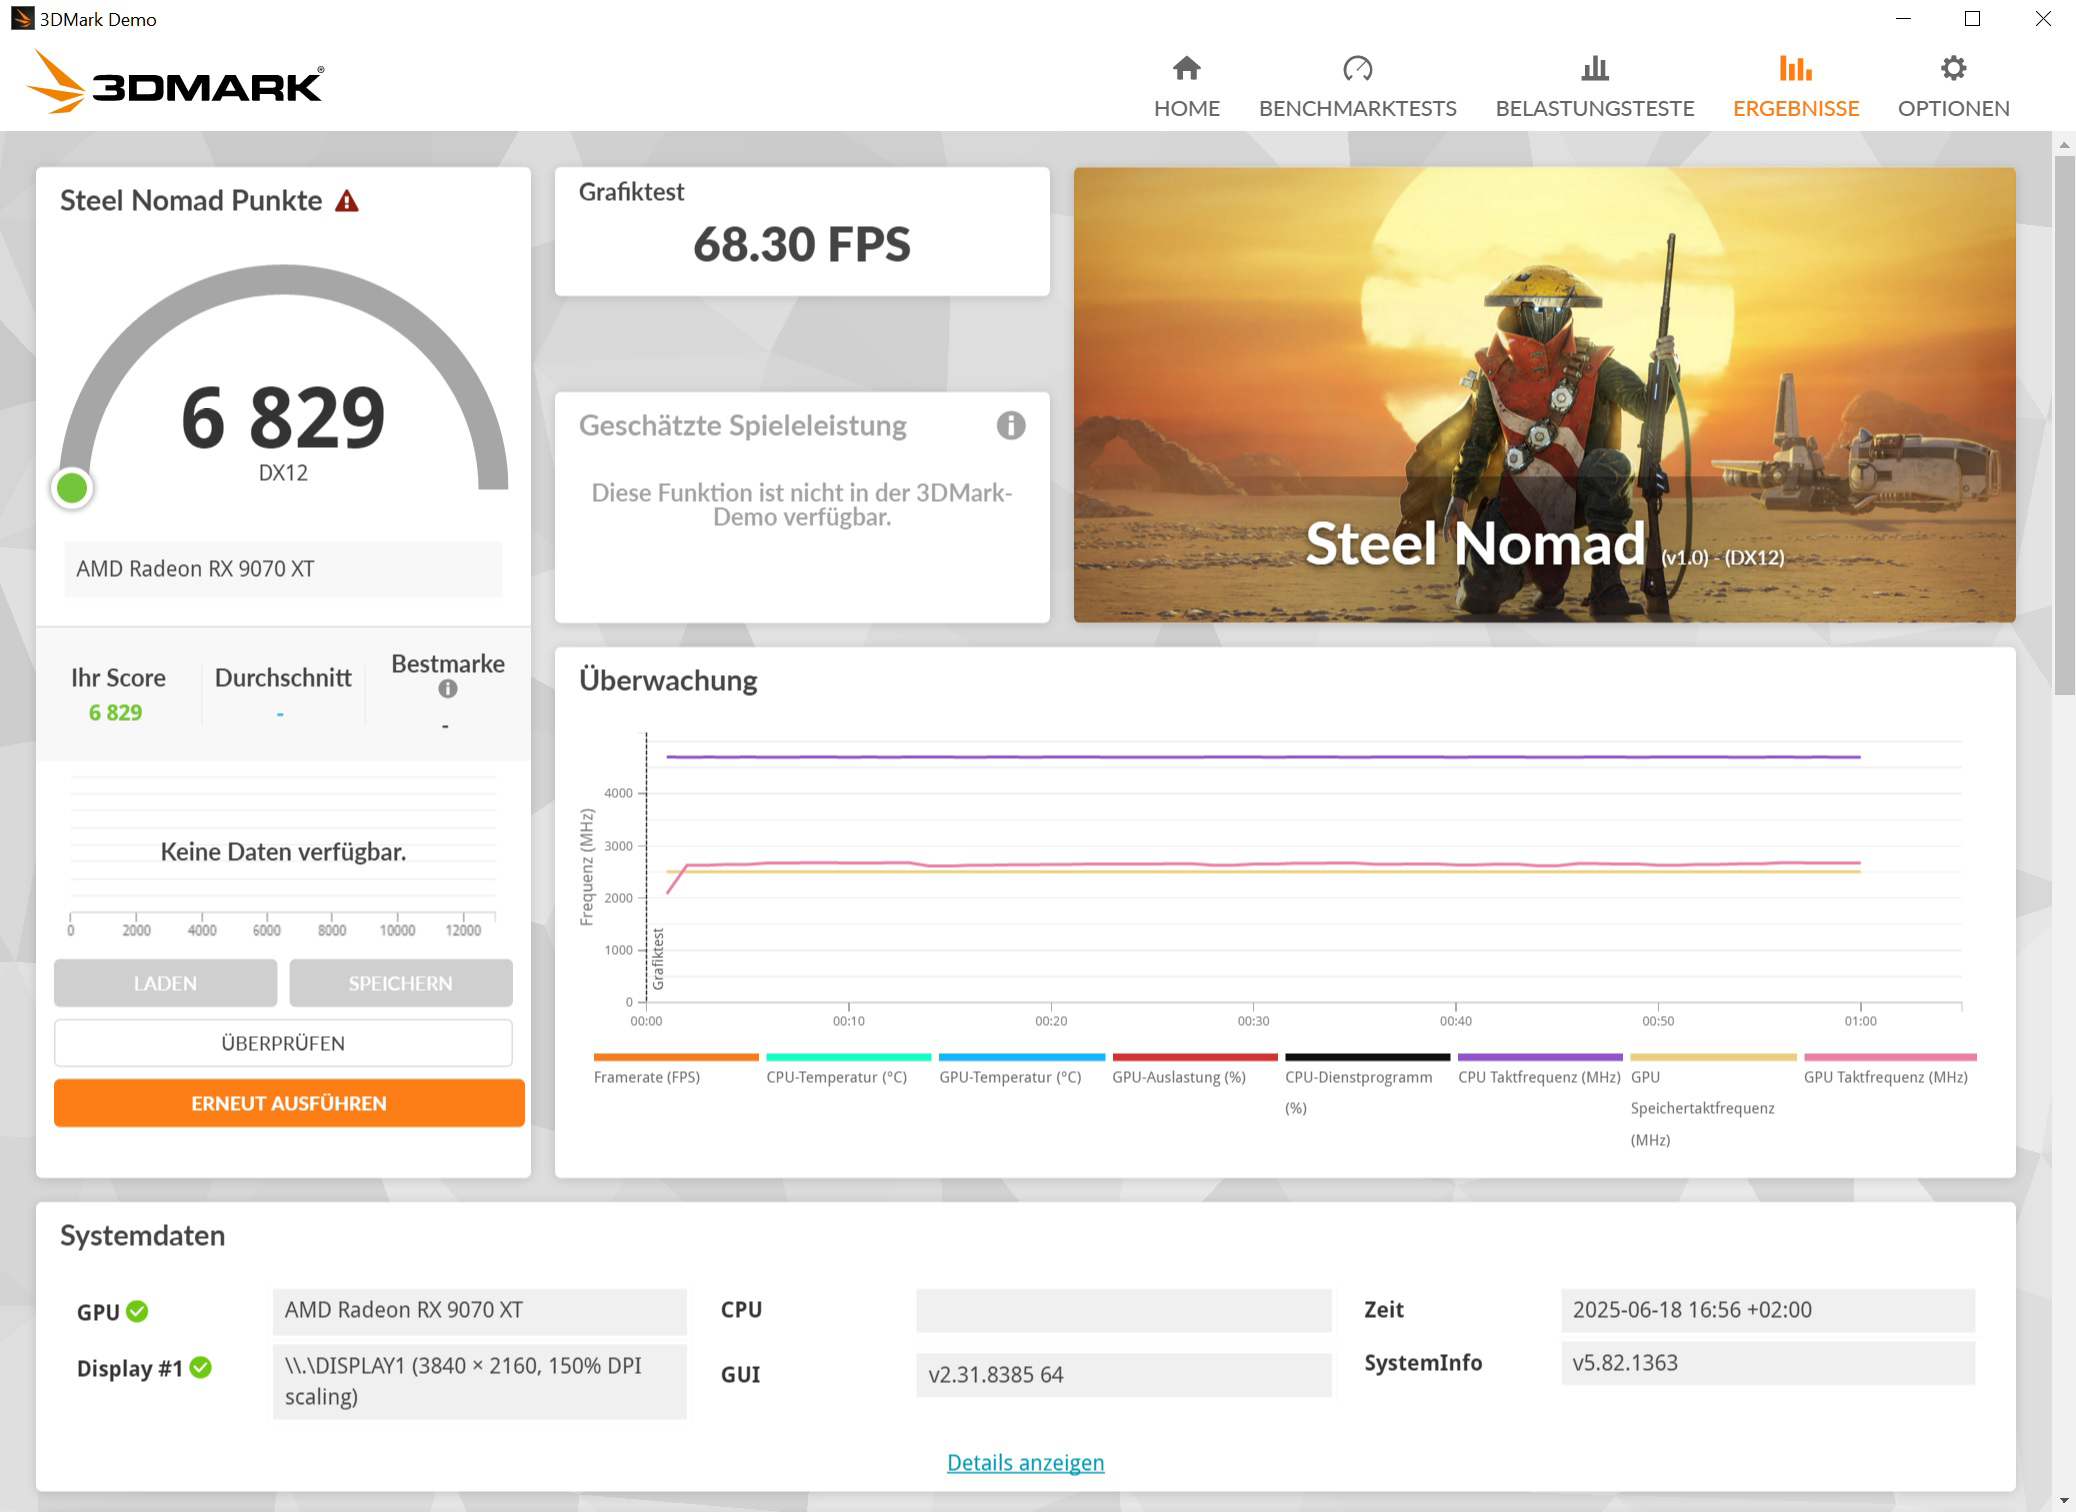Click the green score indicator dot on gauge
The height and width of the screenshot is (1512, 2076).
coord(72,488)
